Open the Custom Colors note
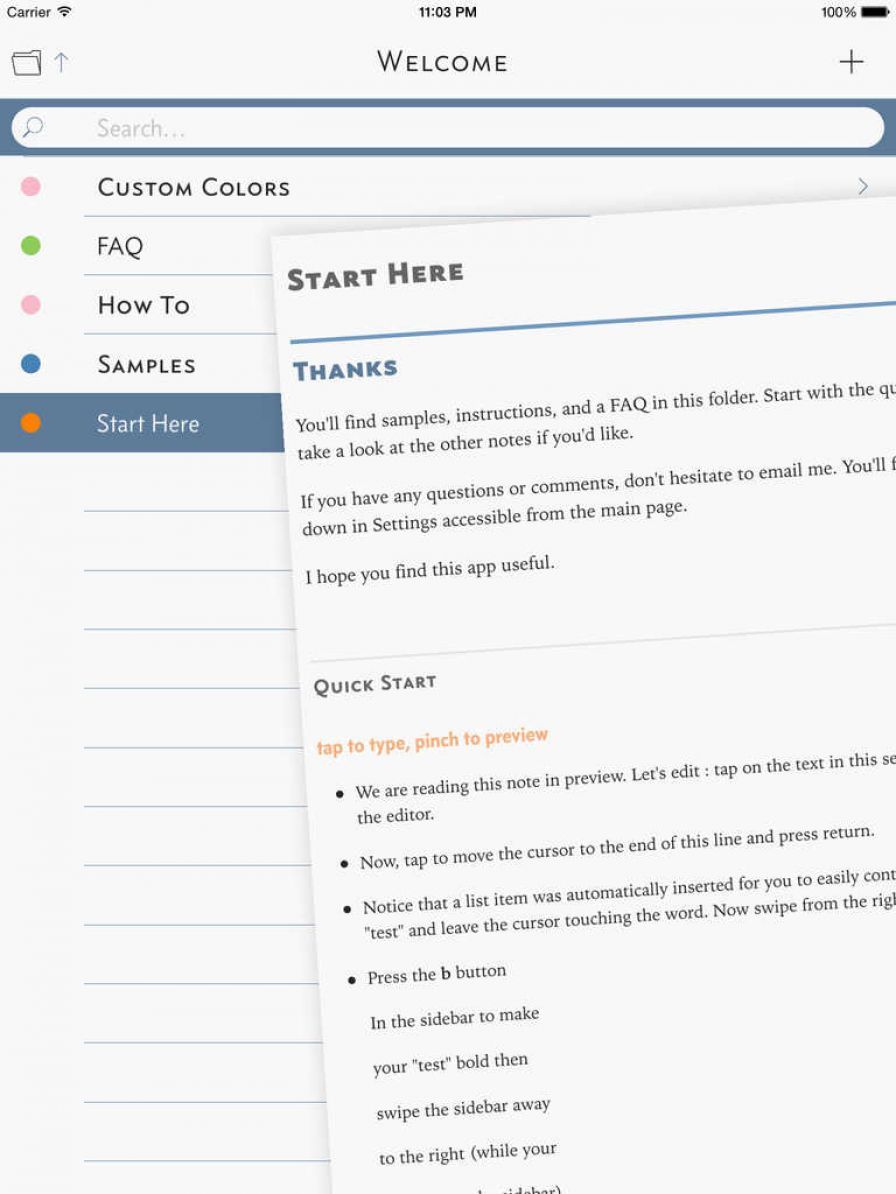896x1194 pixels. point(193,187)
